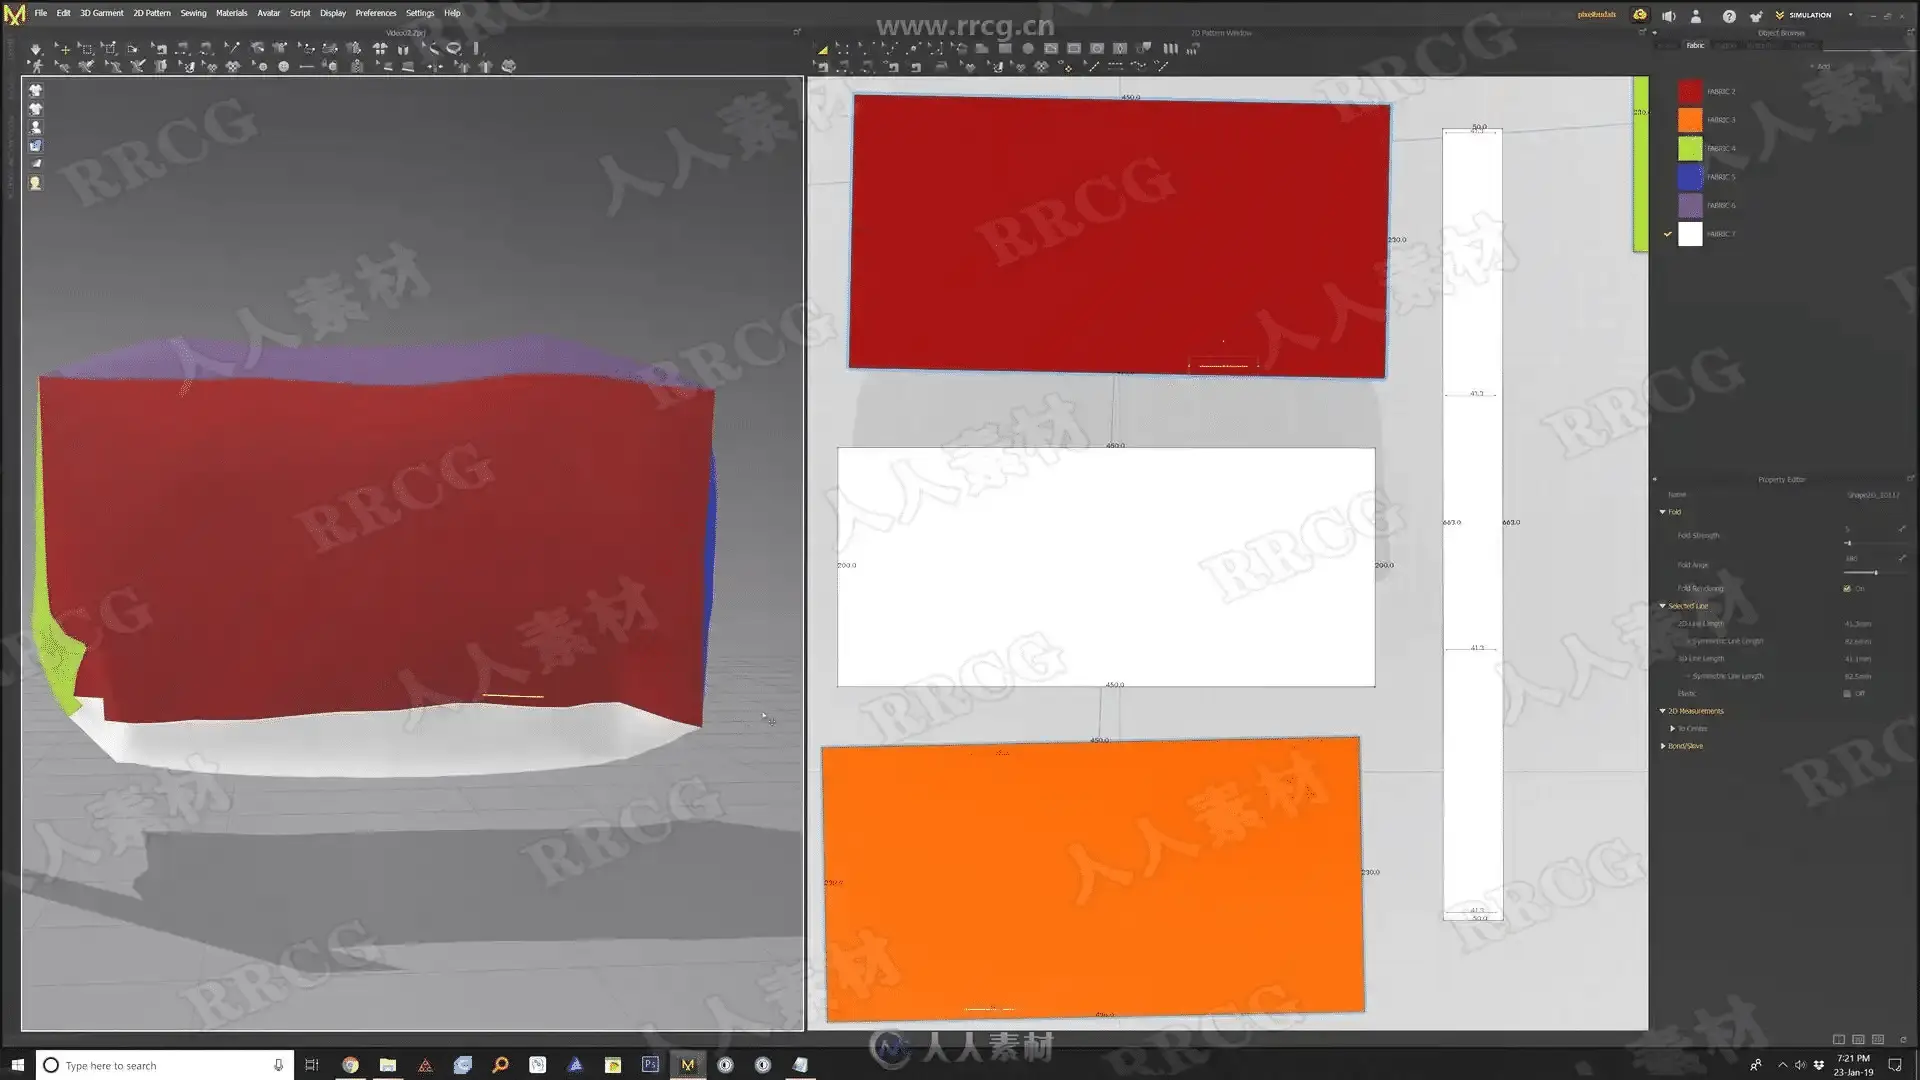Open the Windows Start menu

[x=17, y=1065]
